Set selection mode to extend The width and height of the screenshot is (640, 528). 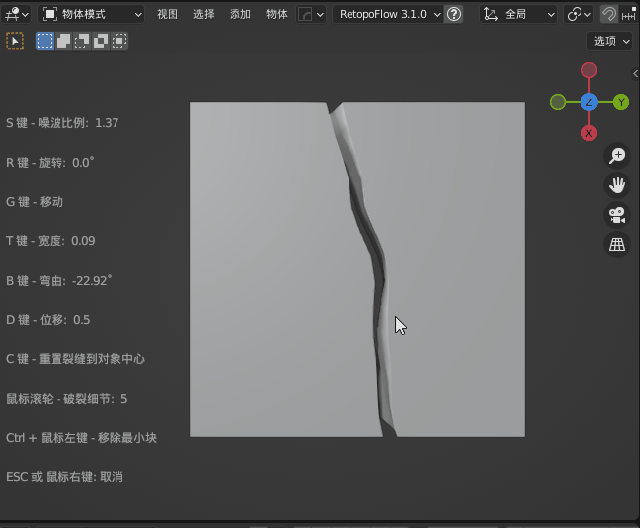point(63,41)
